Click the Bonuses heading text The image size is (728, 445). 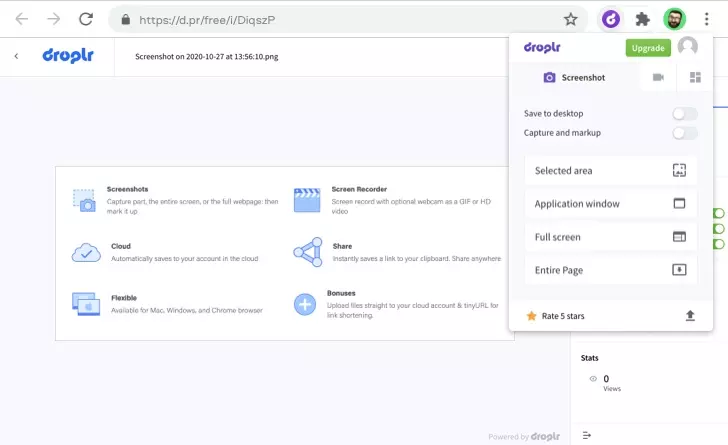tap(341, 293)
